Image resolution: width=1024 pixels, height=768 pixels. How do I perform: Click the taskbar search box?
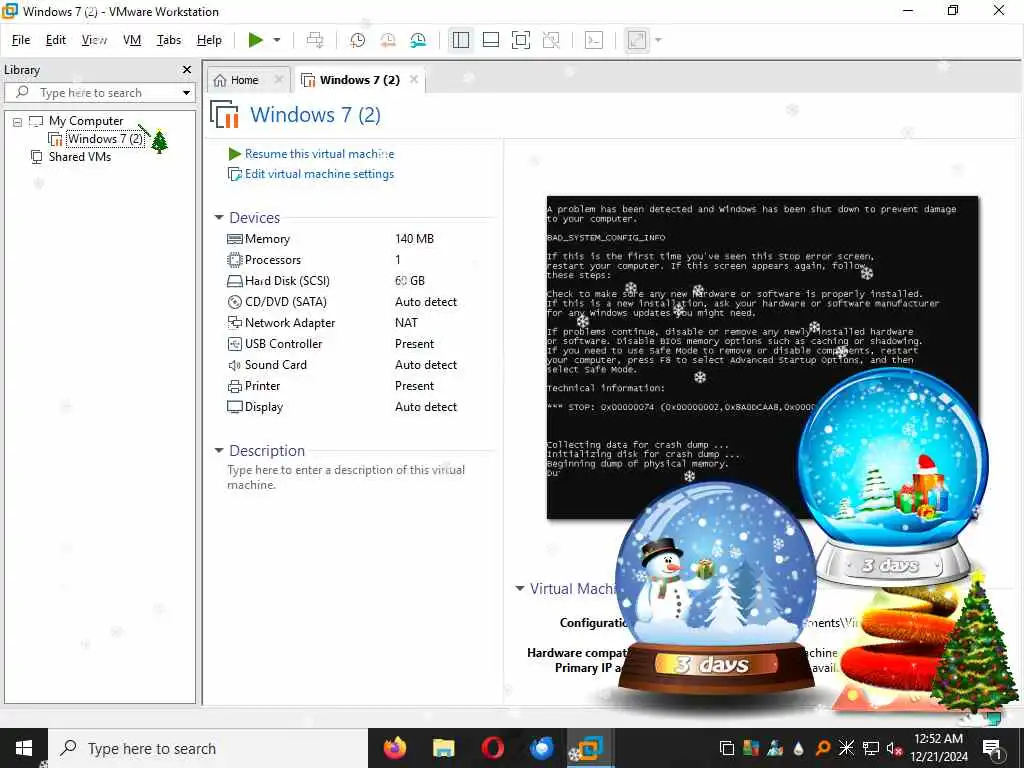(208, 748)
